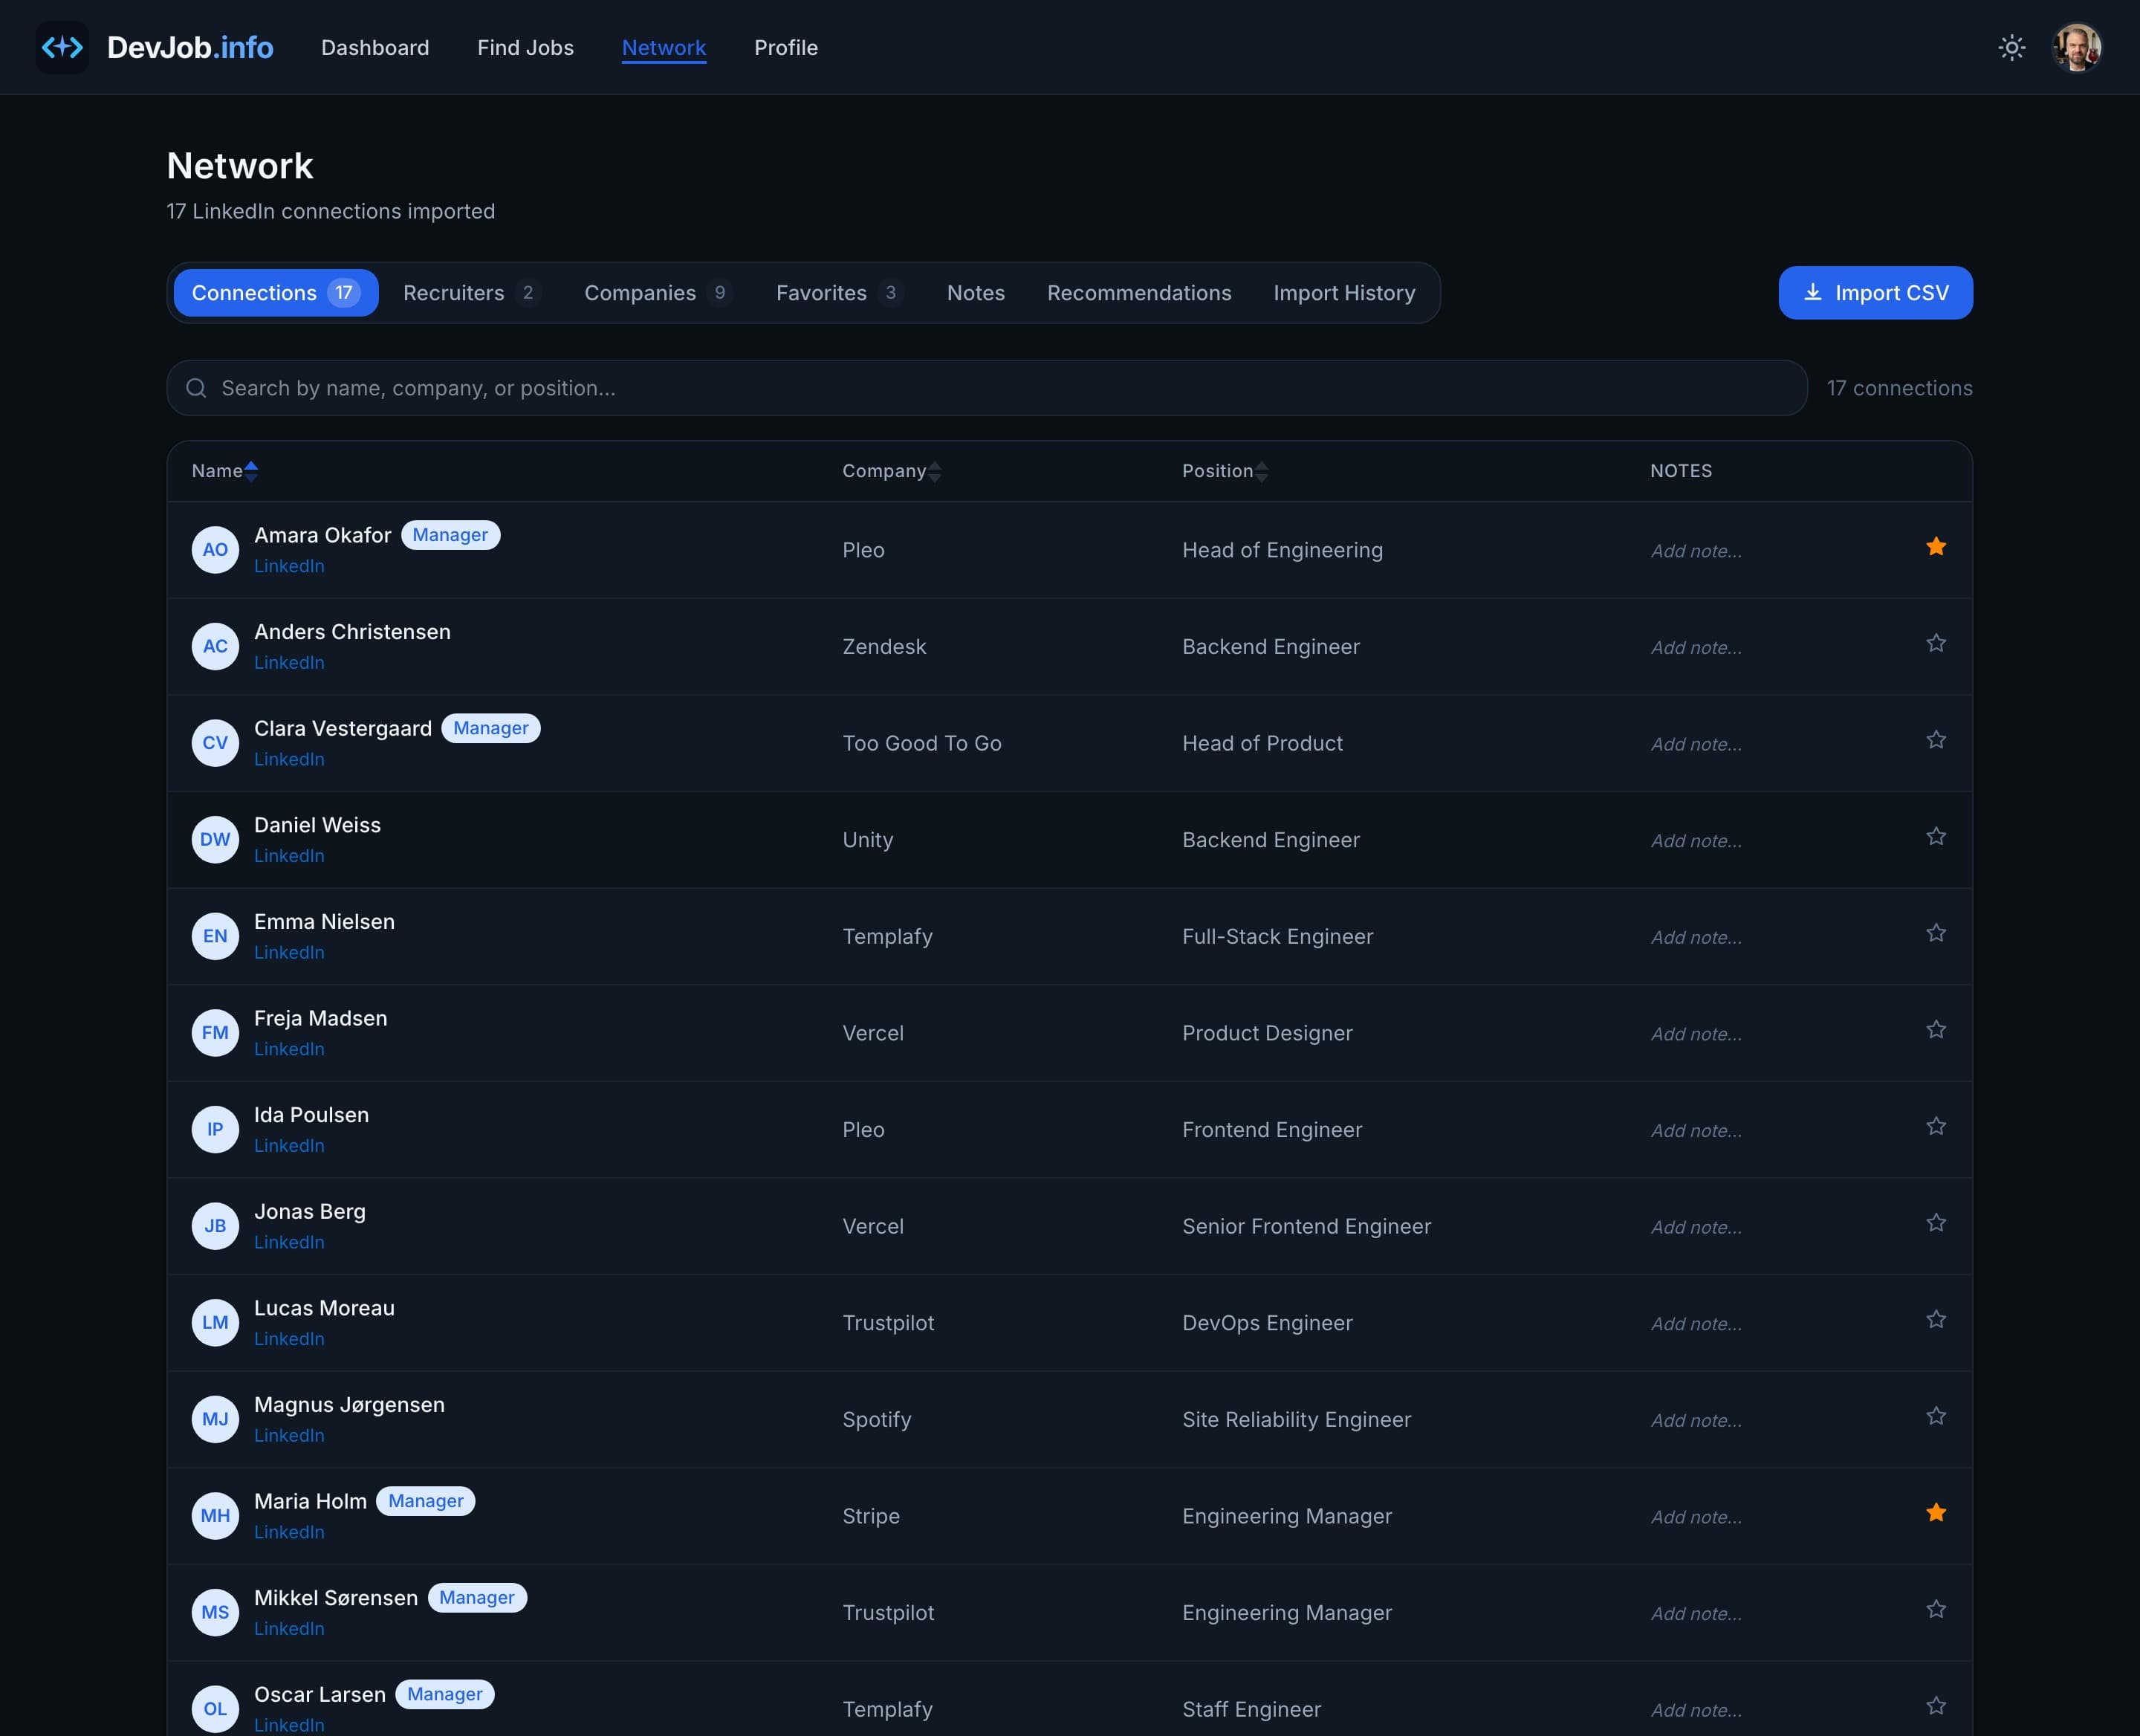The width and height of the screenshot is (2140, 1736).
Task: Switch to the Companies tab
Action: click(658, 293)
